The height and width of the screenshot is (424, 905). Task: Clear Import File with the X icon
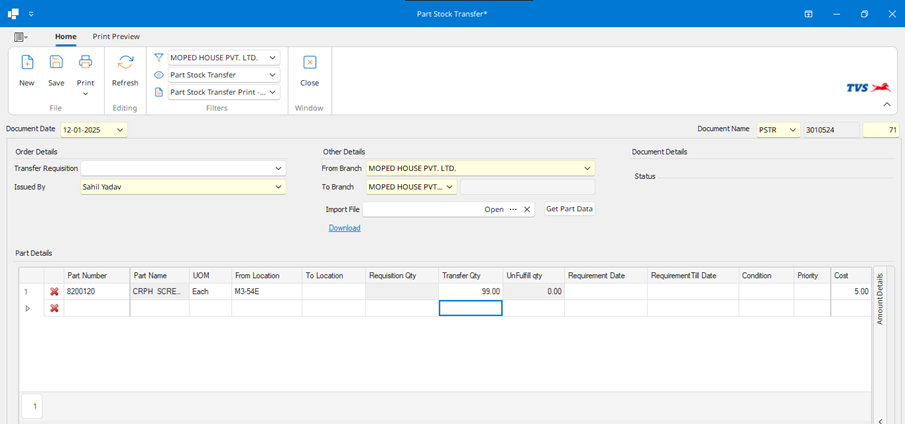pyautogui.click(x=527, y=209)
